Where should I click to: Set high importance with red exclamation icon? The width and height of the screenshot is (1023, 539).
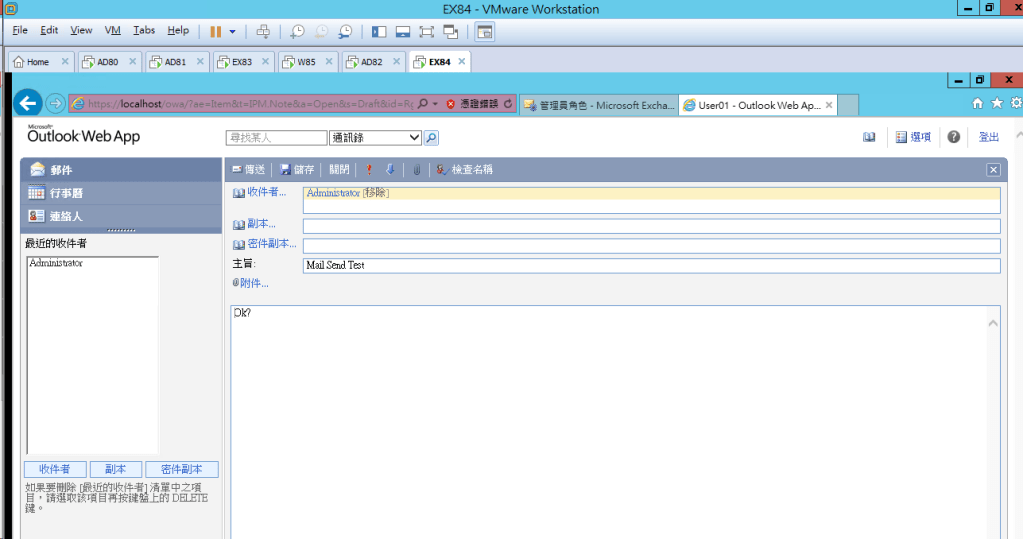tap(369, 170)
